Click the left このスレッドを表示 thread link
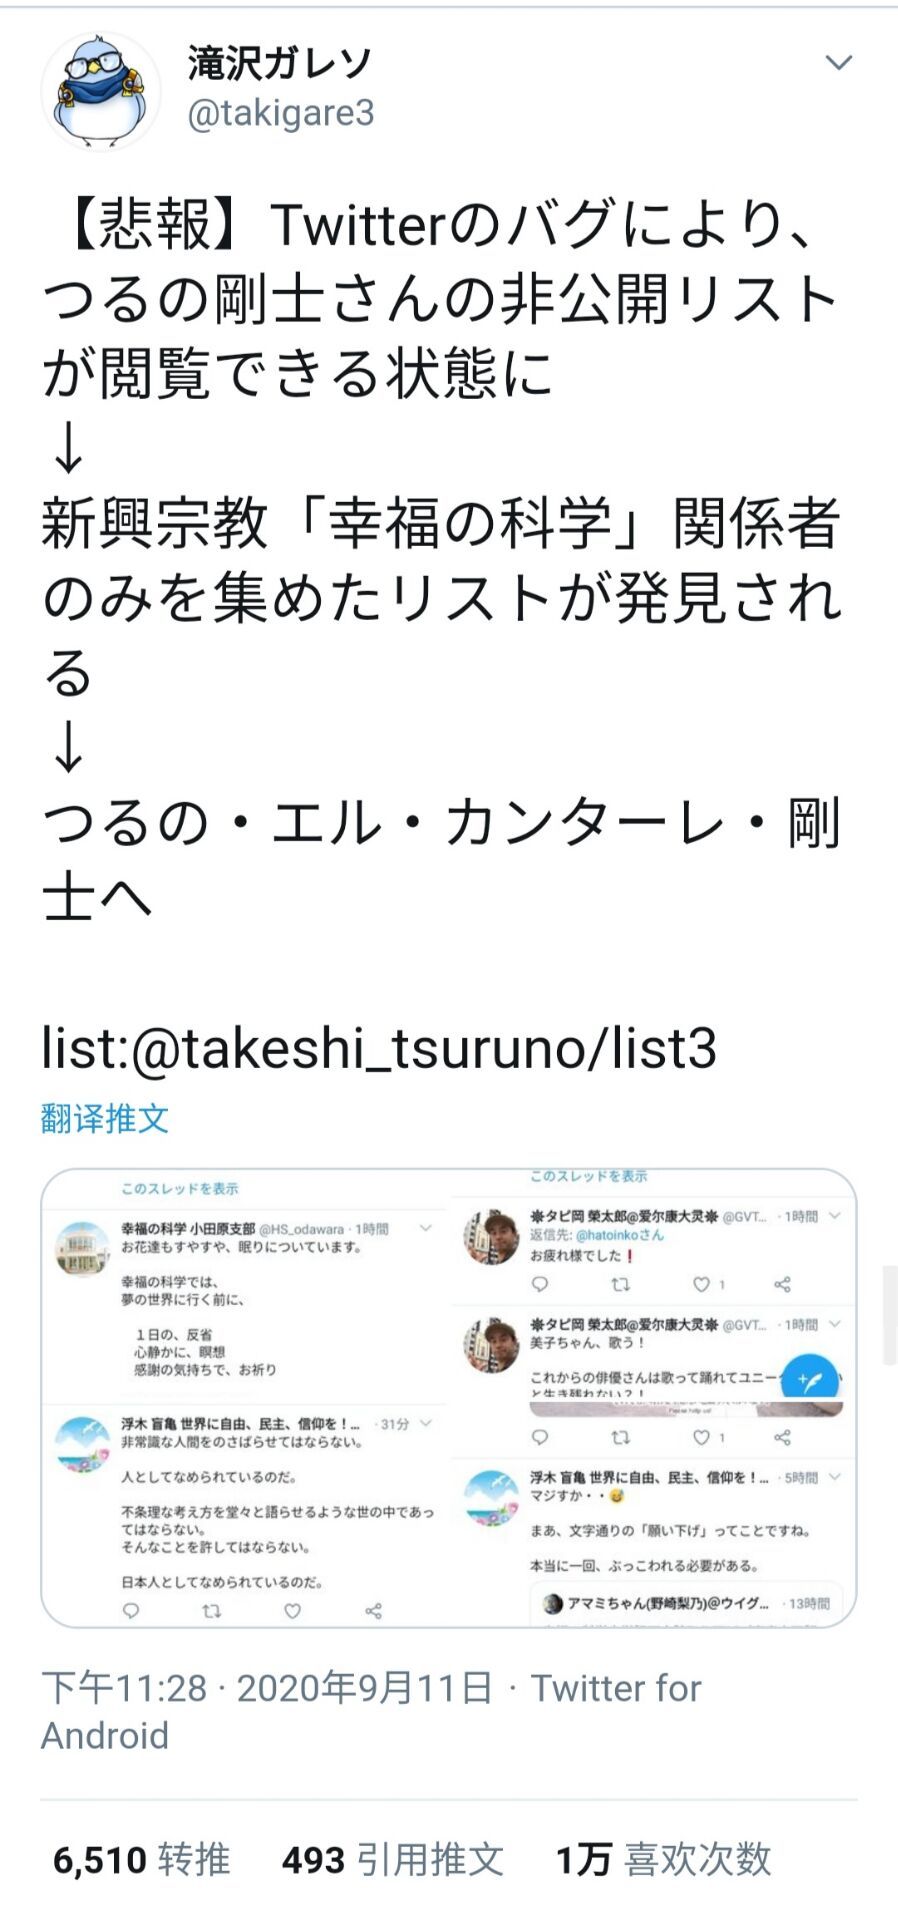Screen dimensions: 898x1920 pyautogui.click(x=180, y=1189)
